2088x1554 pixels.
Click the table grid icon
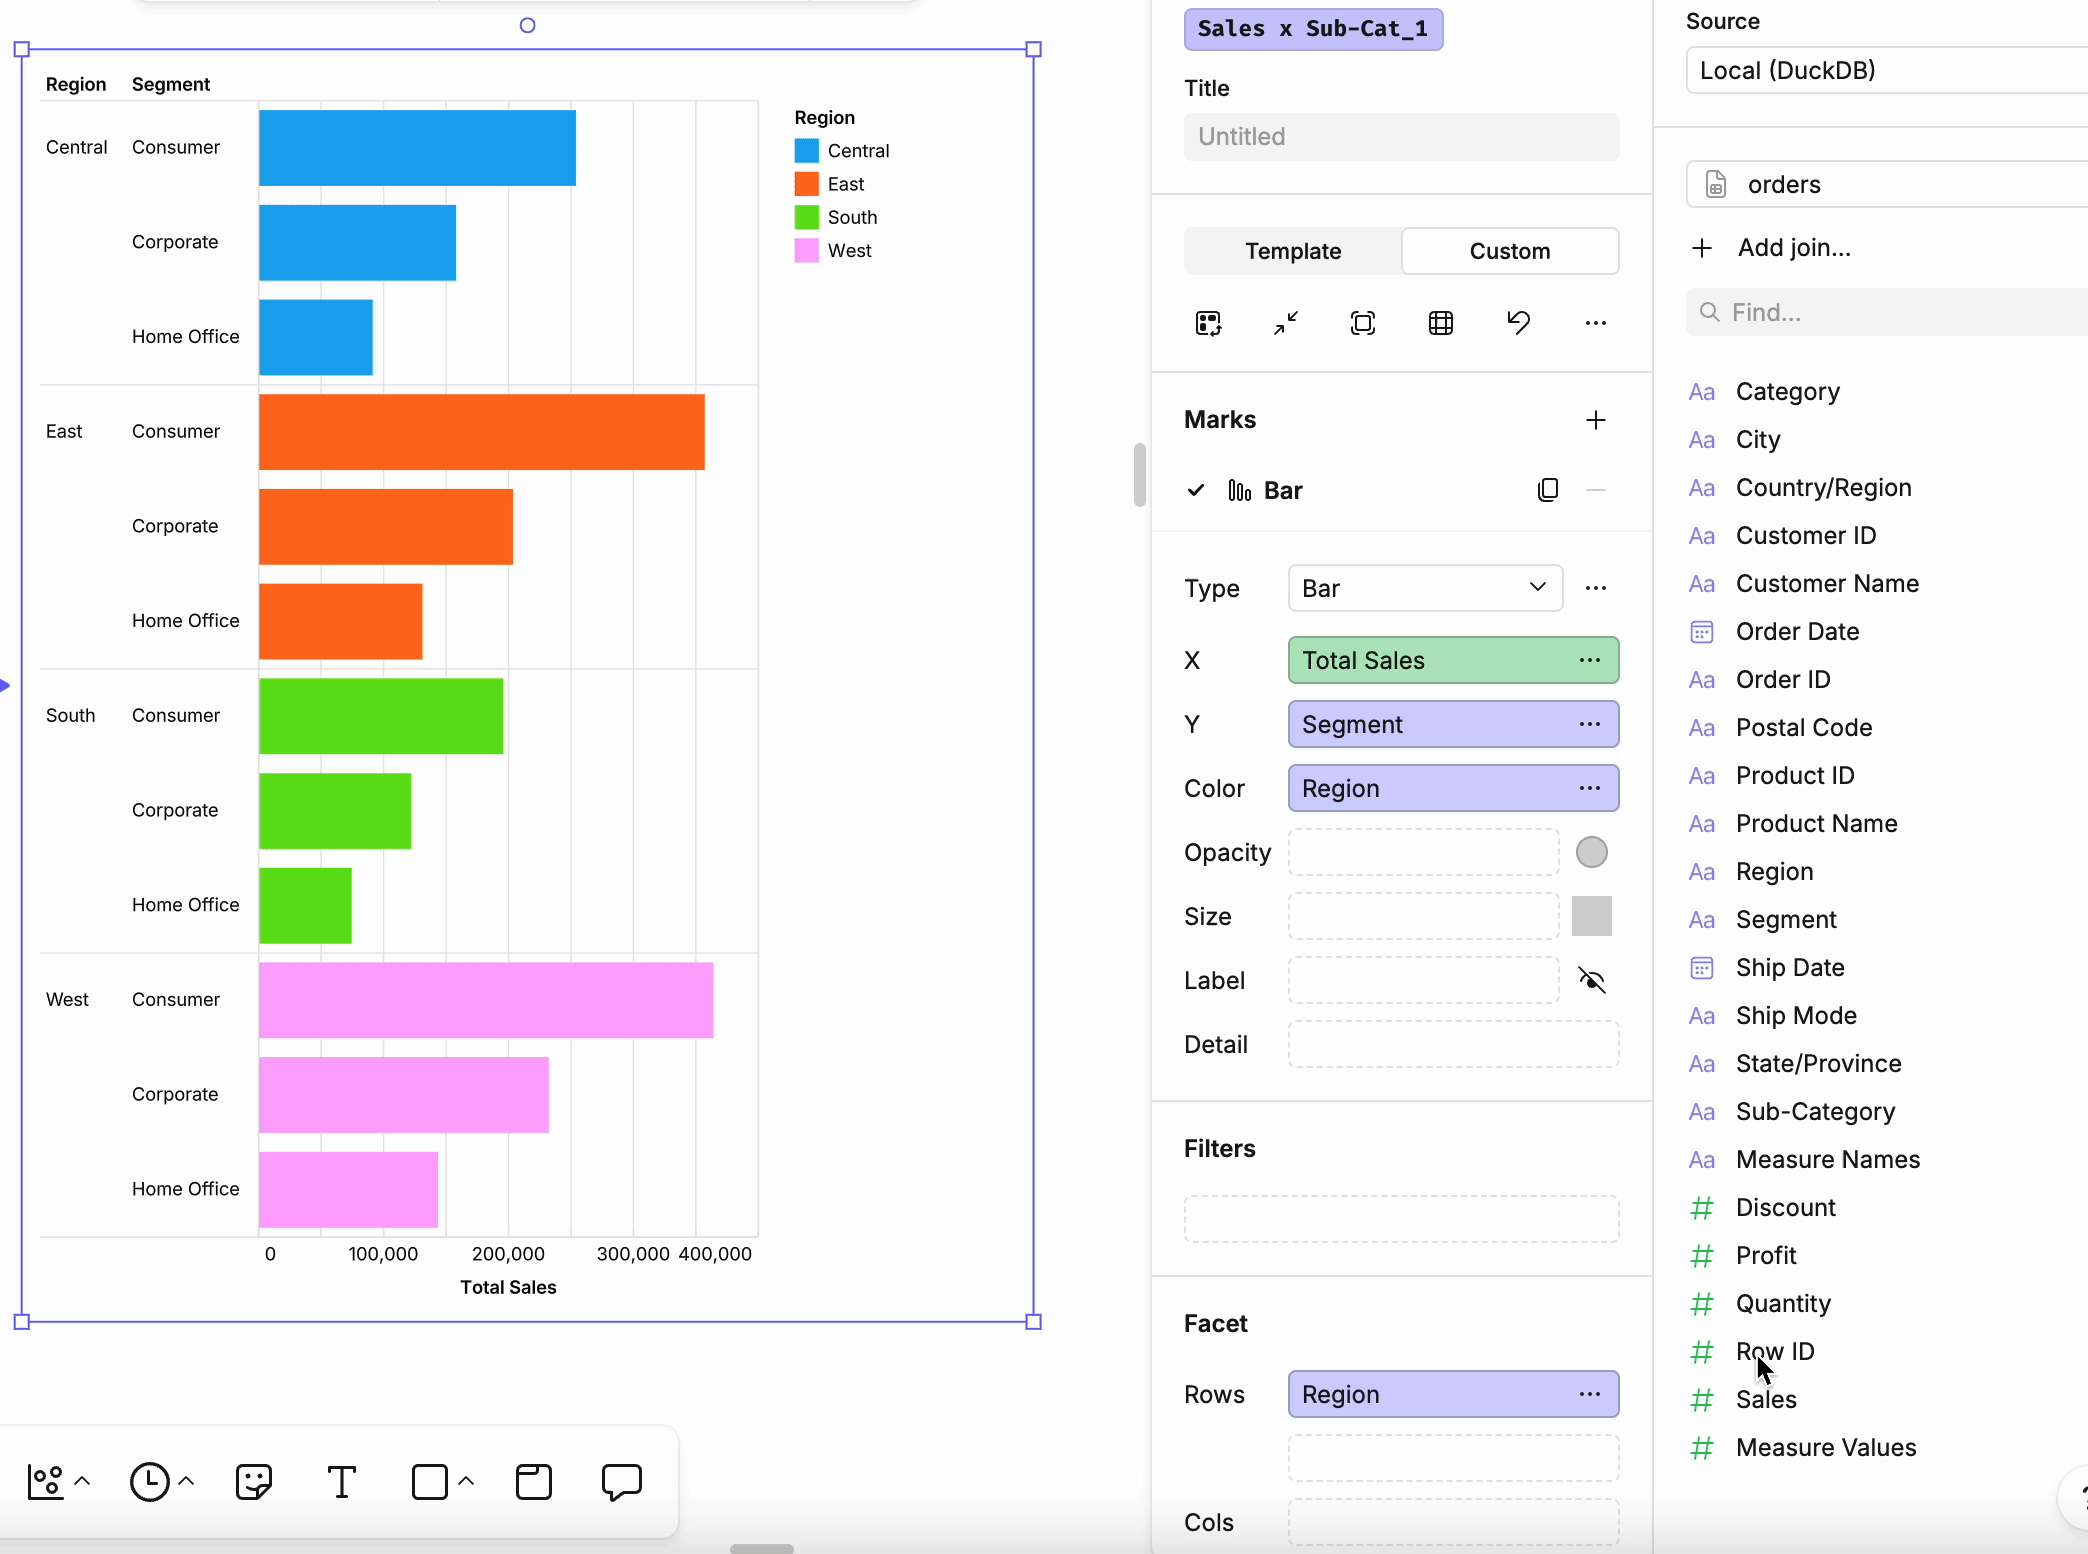pos(1441,323)
